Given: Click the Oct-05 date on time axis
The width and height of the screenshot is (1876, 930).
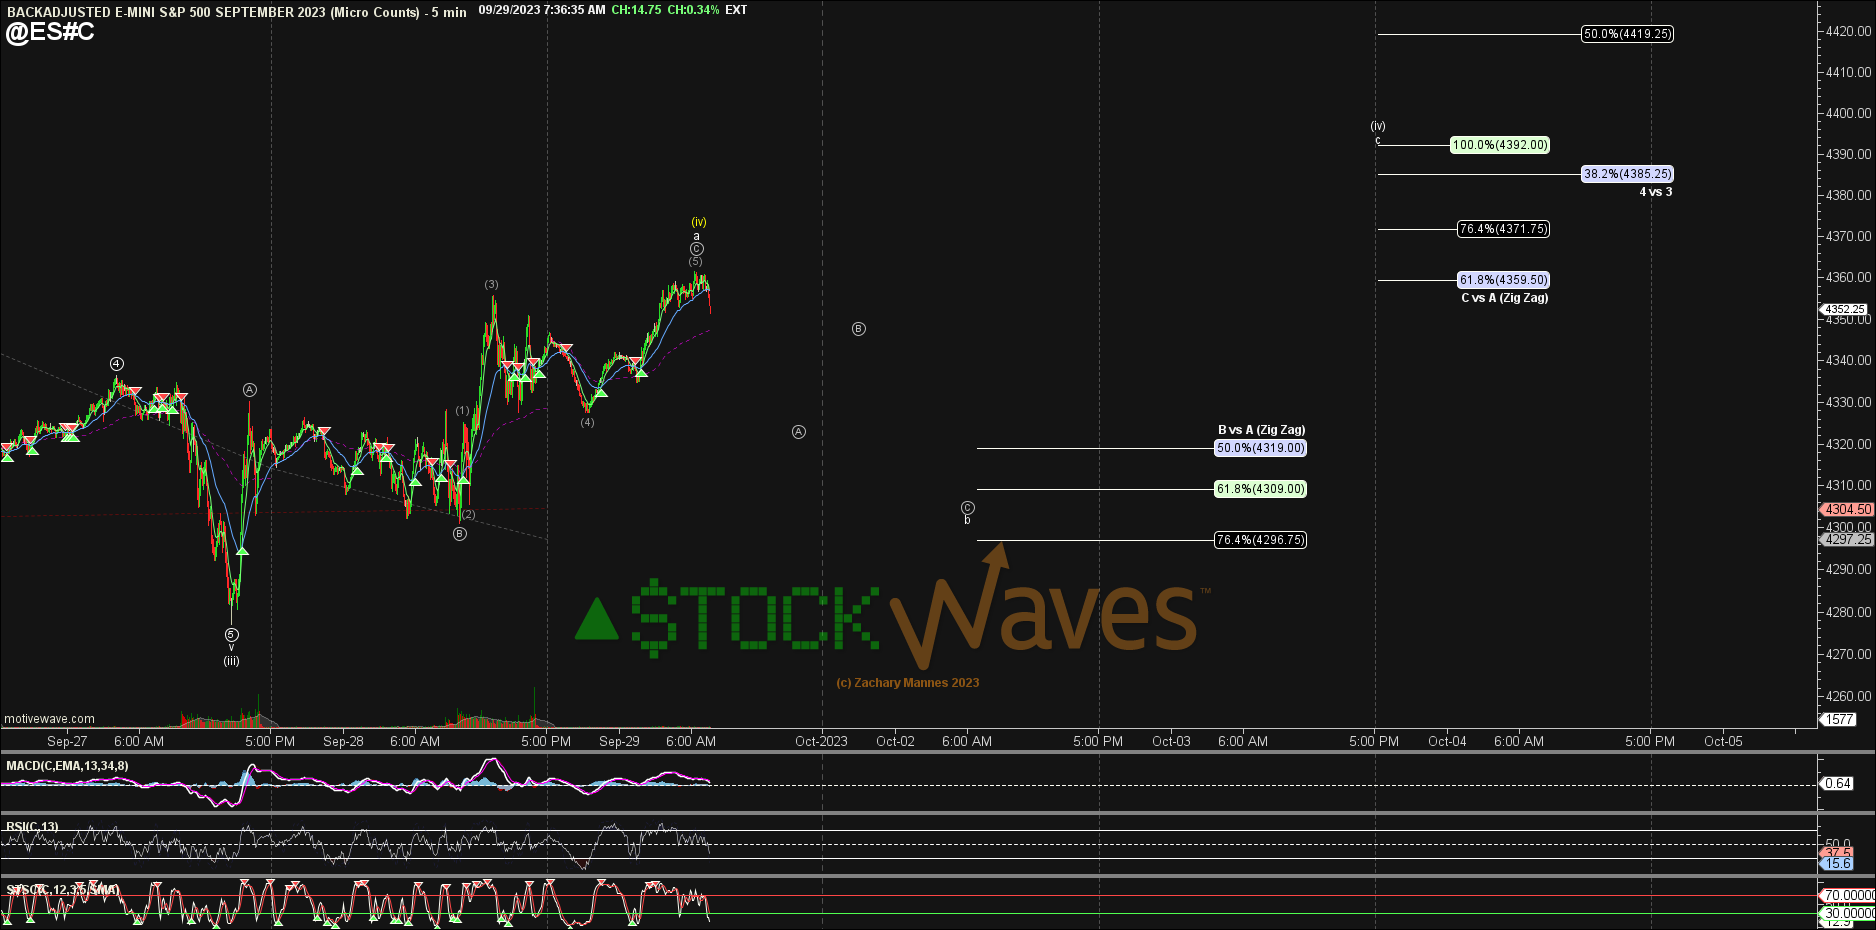Looking at the screenshot, I should pyautogui.click(x=1723, y=741).
